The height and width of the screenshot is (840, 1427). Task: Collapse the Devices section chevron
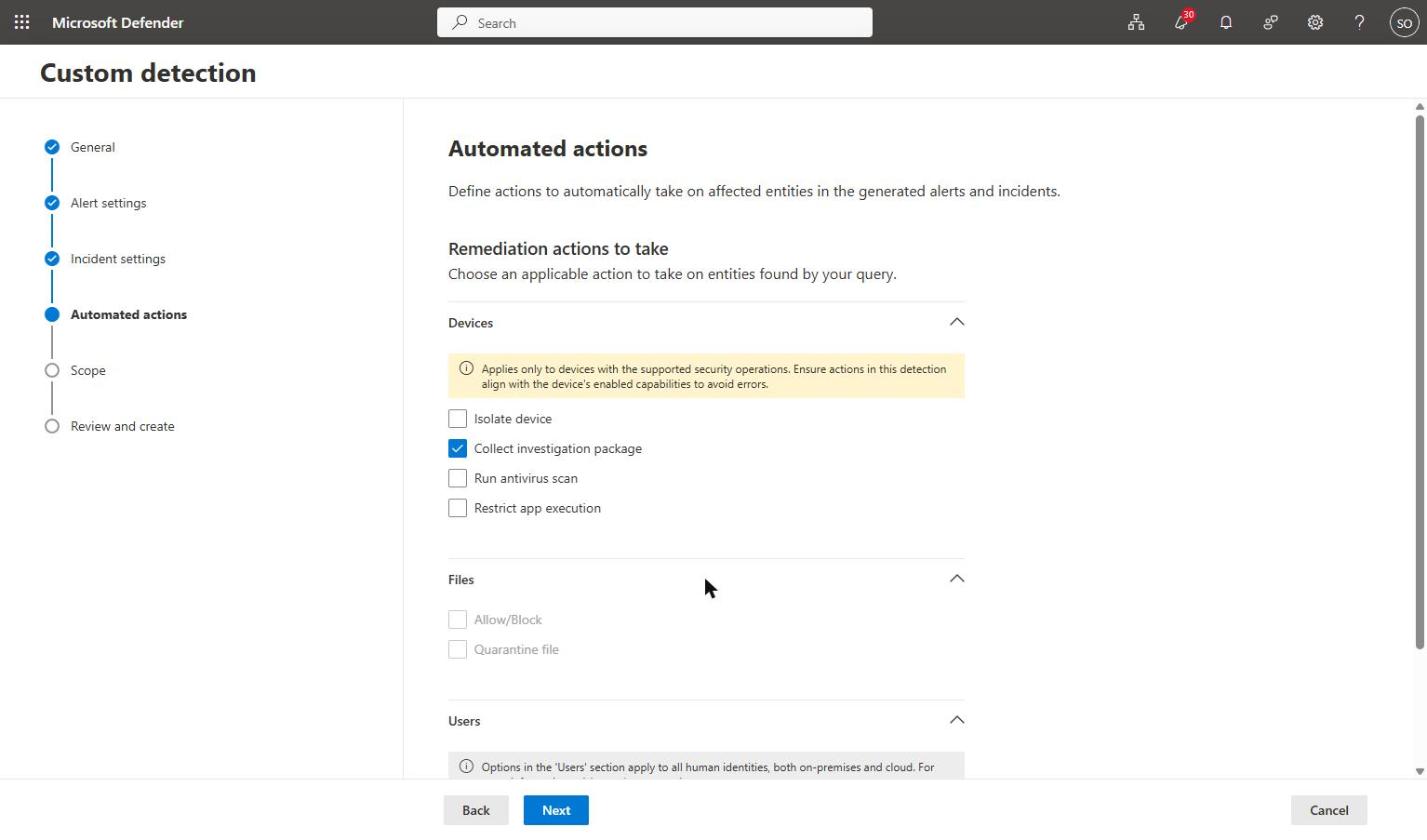point(956,322)
